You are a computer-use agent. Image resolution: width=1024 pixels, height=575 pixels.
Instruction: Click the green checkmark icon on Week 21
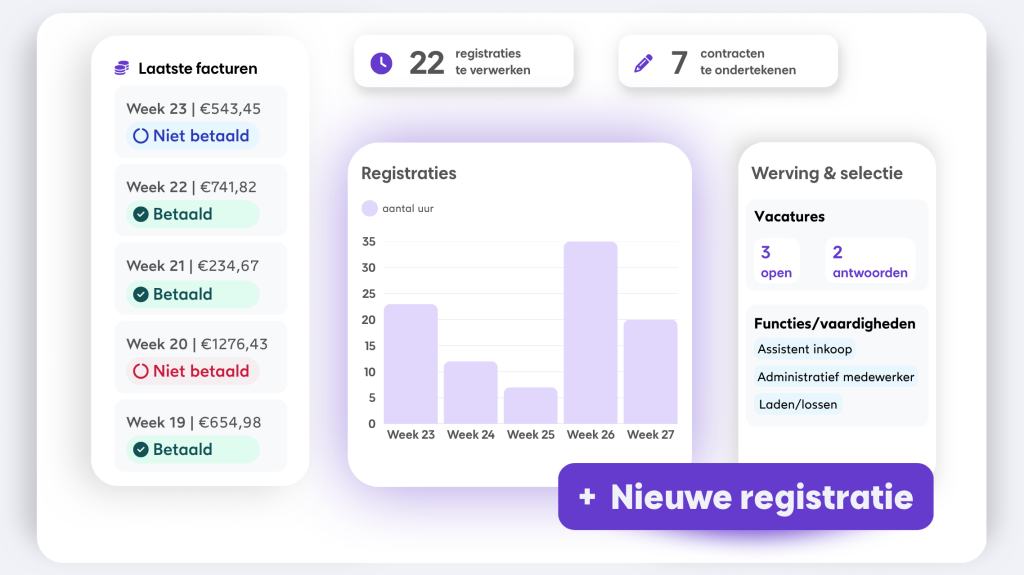(141, 294)
